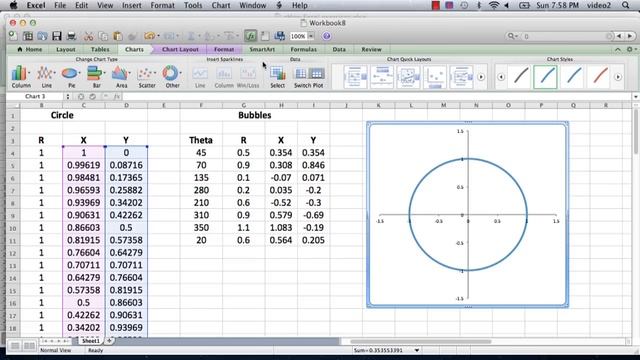Open the Tools menu
640x360 pixels.
193,5
